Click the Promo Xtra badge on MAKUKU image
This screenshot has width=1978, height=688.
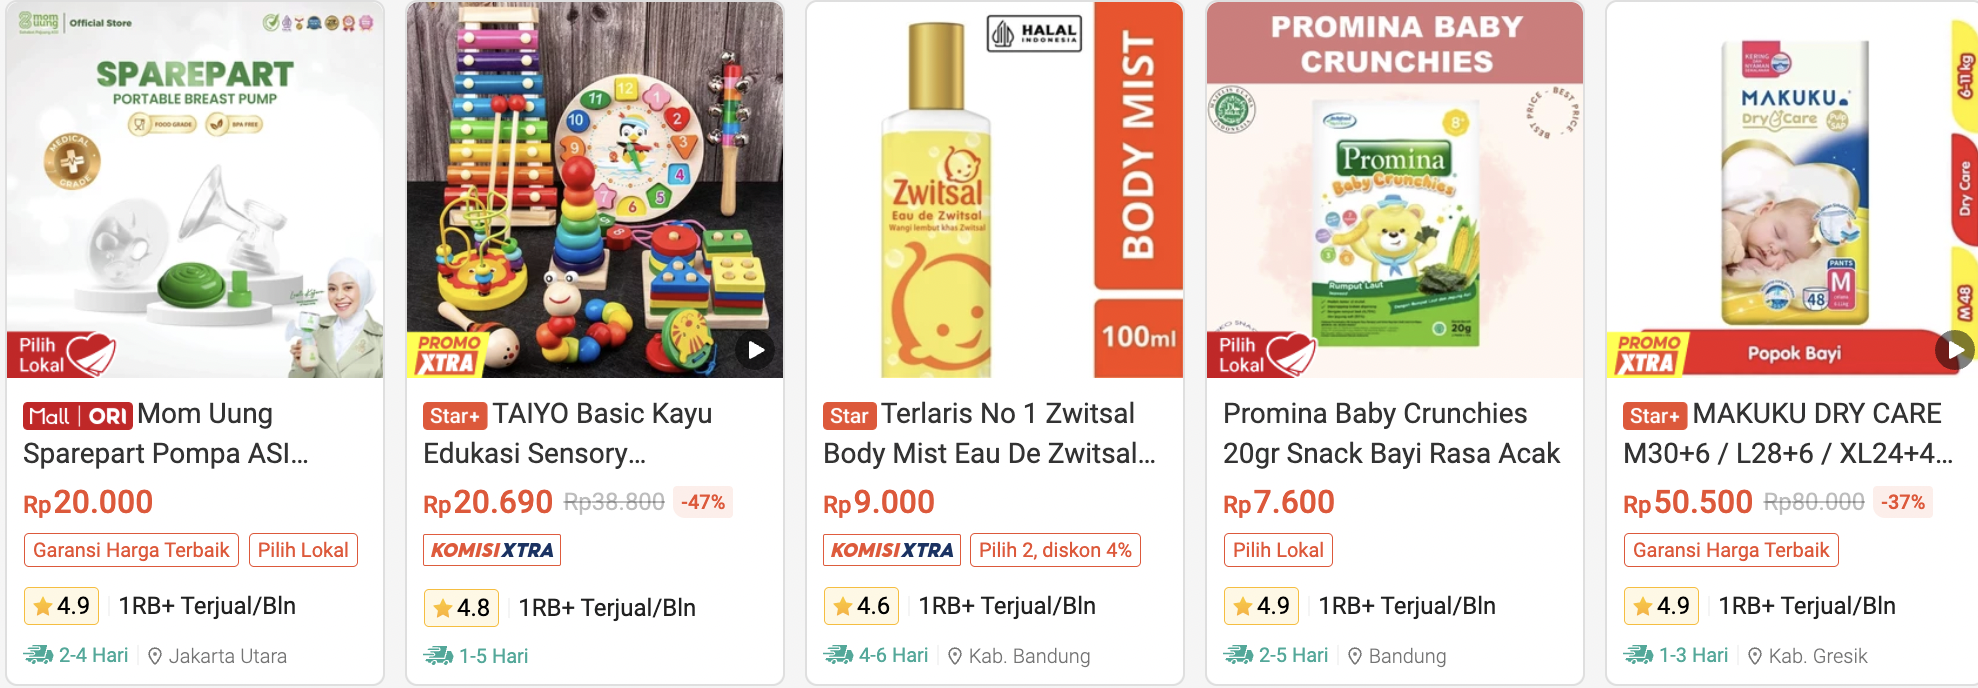1648,355
